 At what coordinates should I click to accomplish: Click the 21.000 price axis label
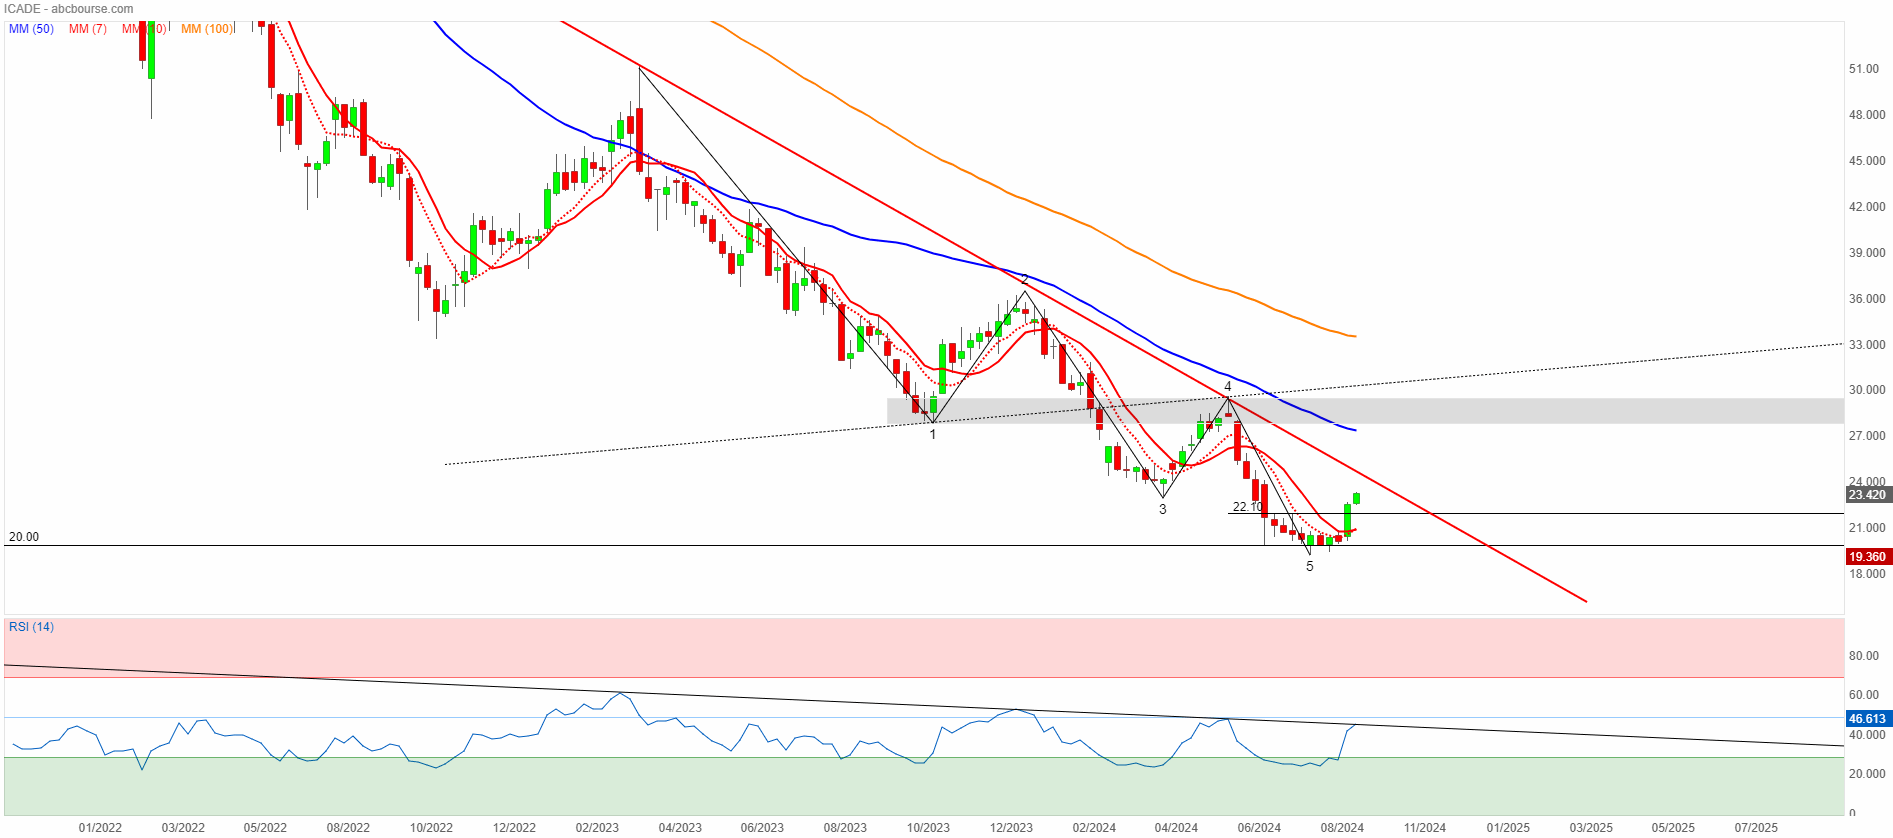pyautogui.click(x=1867, y=528)
